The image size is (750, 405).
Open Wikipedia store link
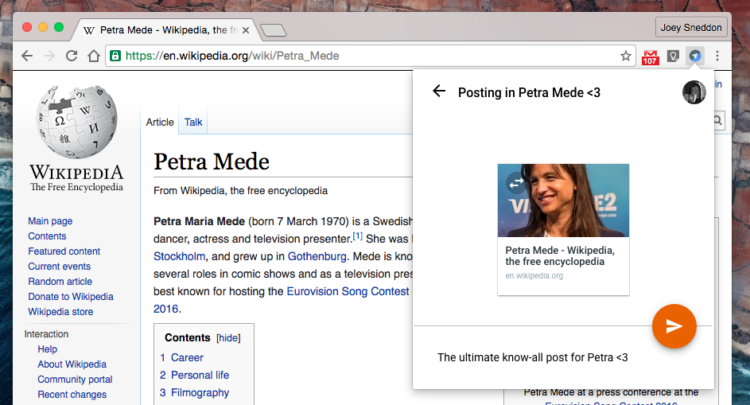(x=60, y=312)
